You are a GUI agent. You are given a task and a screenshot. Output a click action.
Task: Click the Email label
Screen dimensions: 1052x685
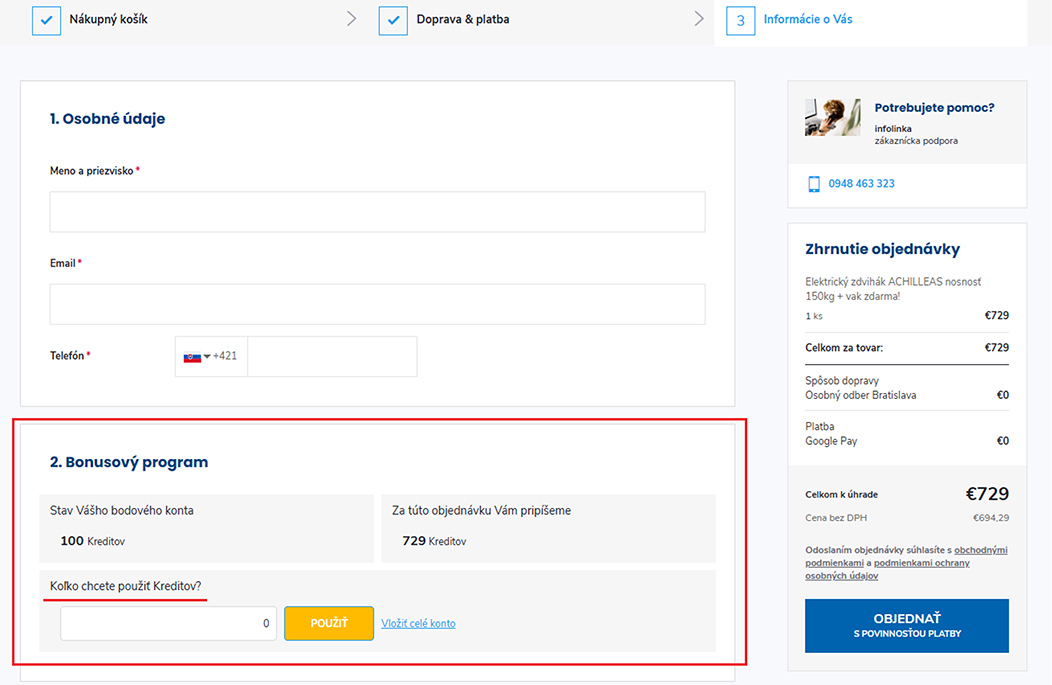pos(62,263)
